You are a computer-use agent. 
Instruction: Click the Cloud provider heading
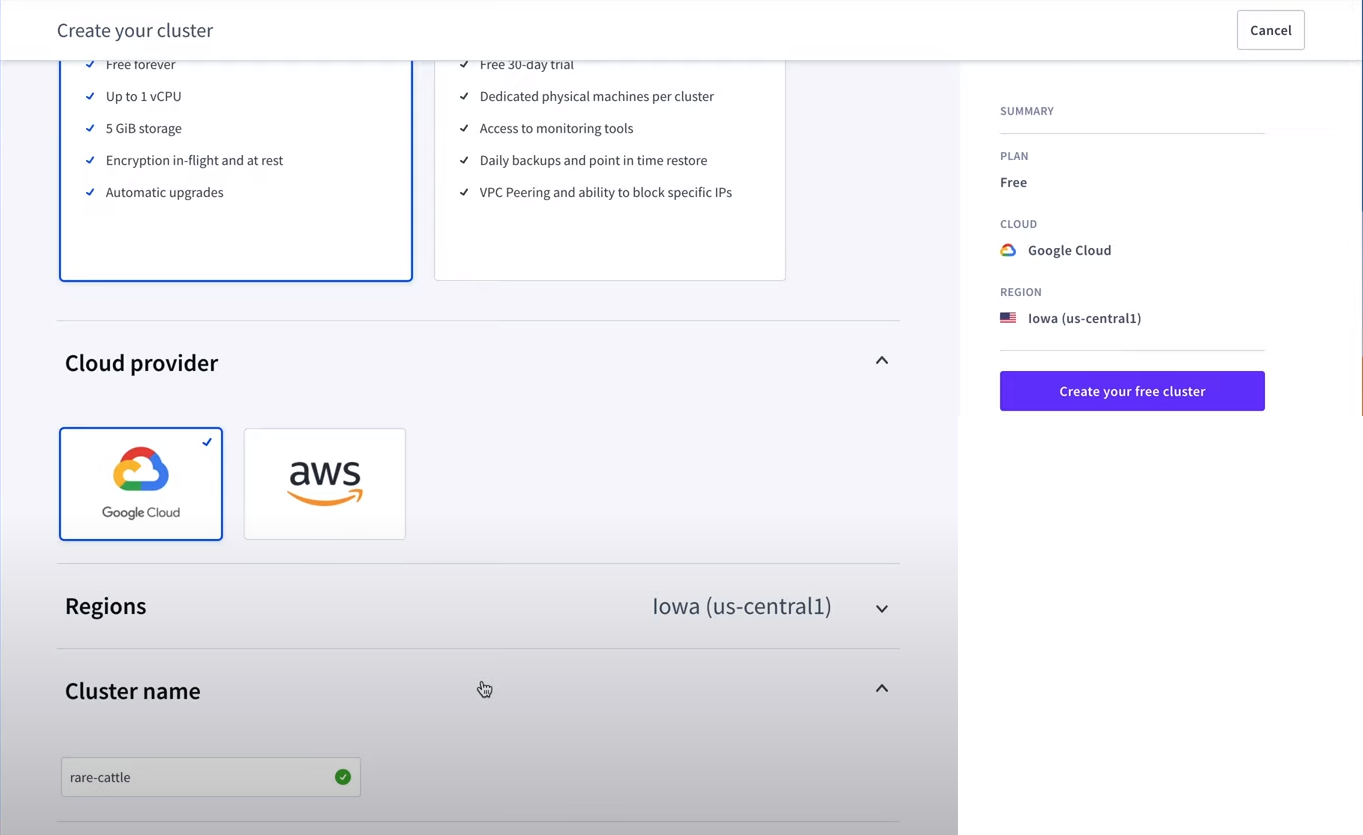[x=142, y=363]
